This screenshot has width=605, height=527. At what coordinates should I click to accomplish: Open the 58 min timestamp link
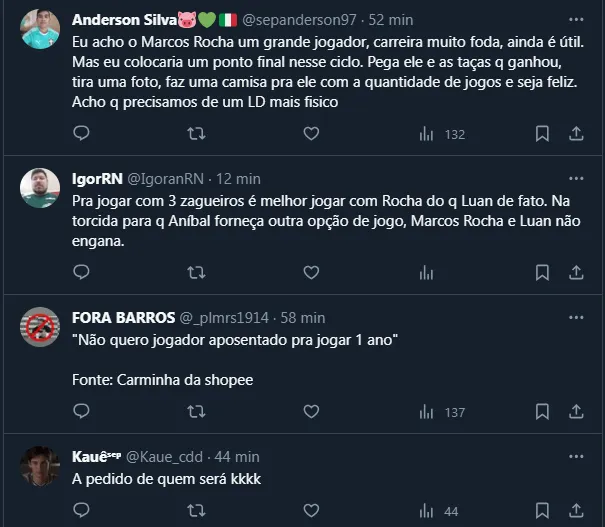click(303, 318)
